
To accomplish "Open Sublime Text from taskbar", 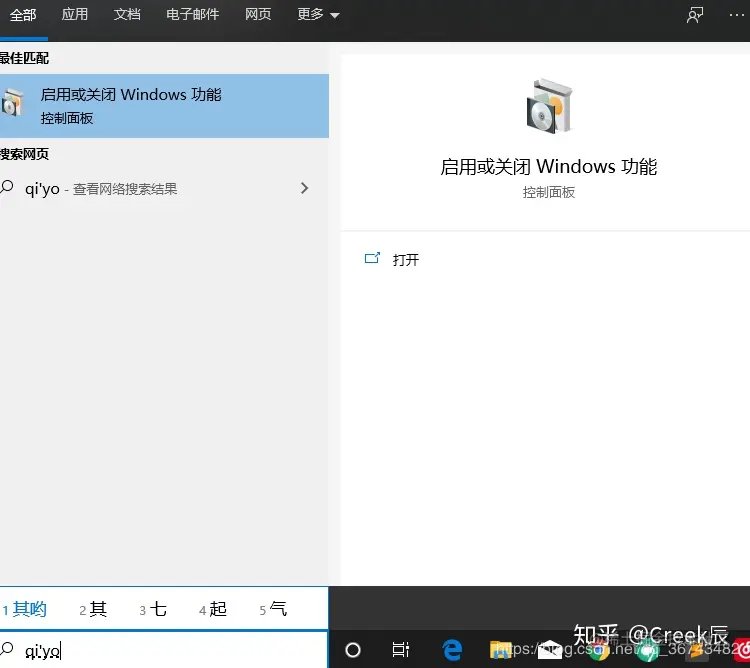I will point(698,651).
